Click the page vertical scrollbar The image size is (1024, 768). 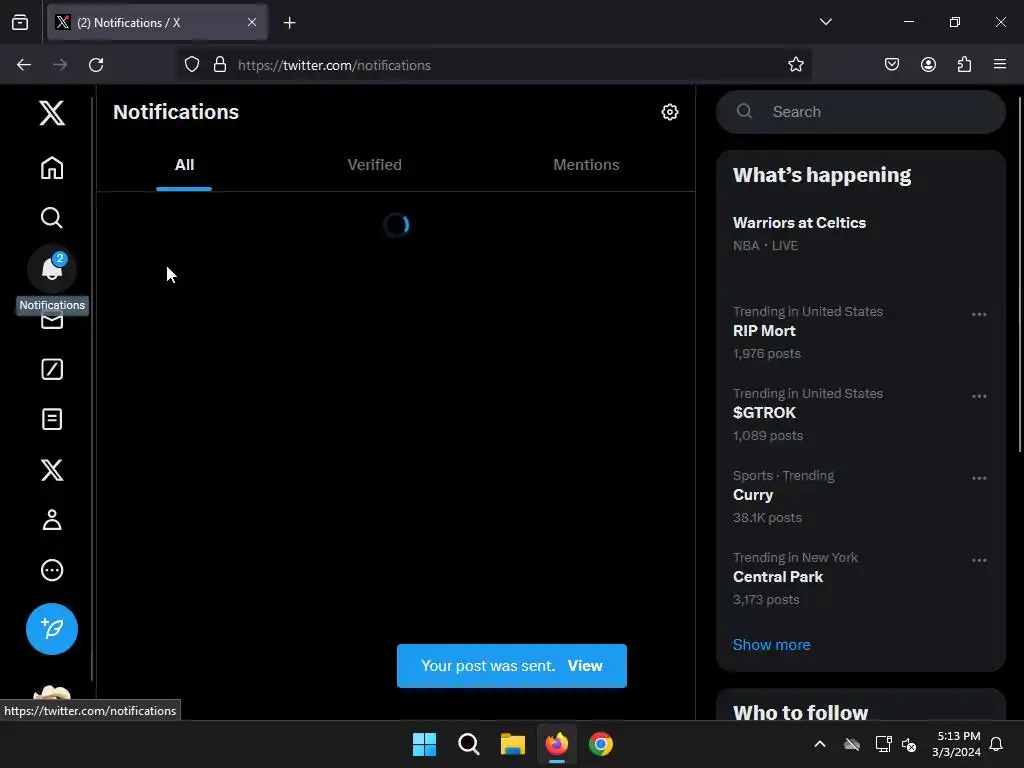1019,274
